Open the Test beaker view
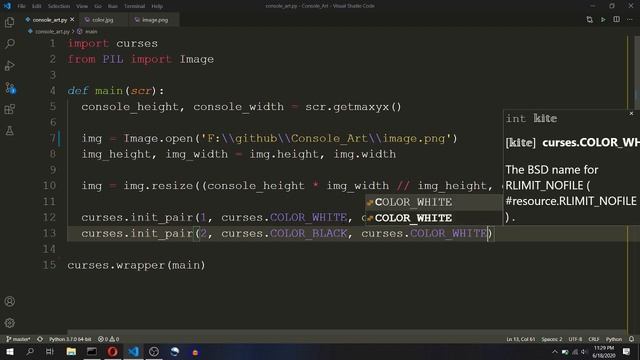 [9, 131]
